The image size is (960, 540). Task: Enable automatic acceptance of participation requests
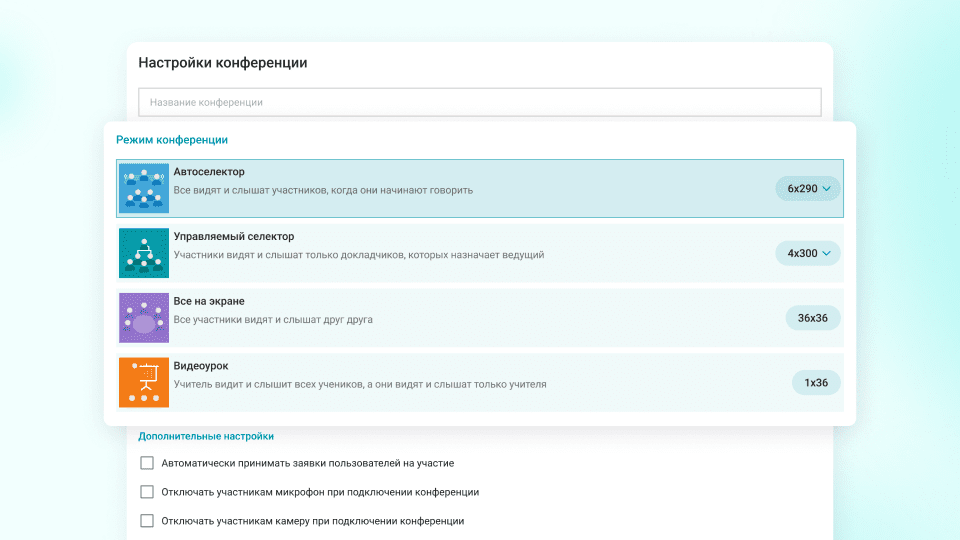click(147, 463)
